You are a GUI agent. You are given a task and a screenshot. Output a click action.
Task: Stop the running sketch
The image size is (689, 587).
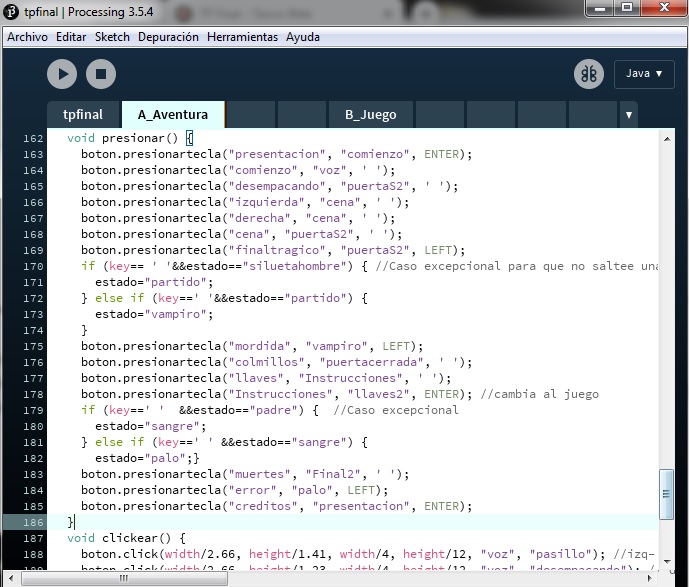pos(101,73)
